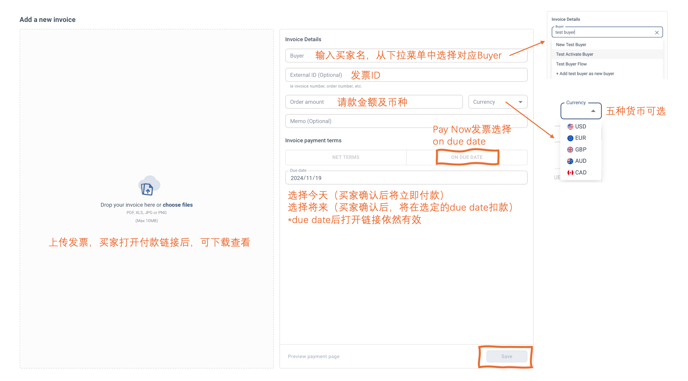The width and height of the screenshot is (688, 381).
Task: Choose Add test buyer as new buyer
Action: point(607,74)
